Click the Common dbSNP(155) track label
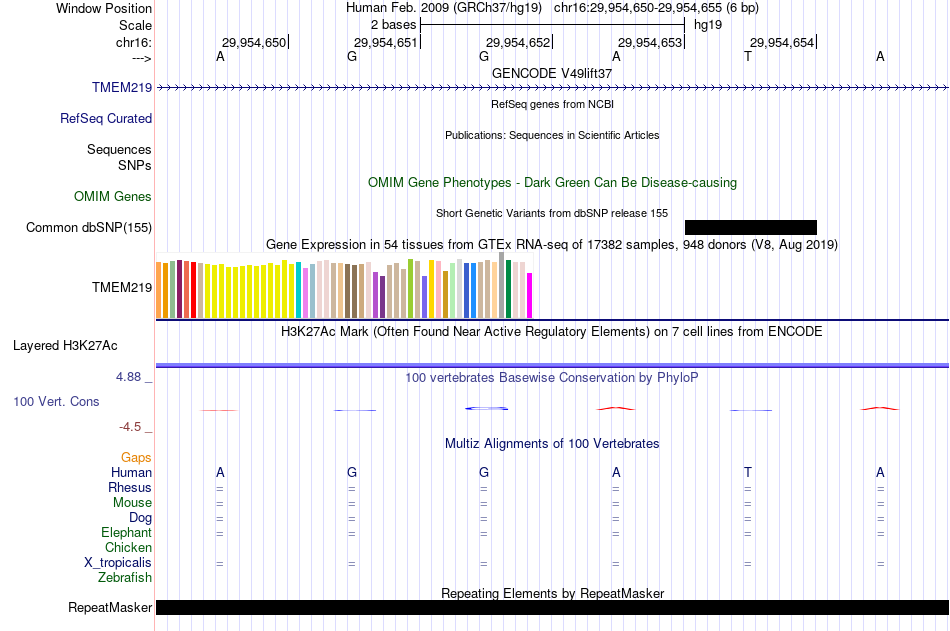The width and height of the screenshot is (950, 631). tap(89, 227)
